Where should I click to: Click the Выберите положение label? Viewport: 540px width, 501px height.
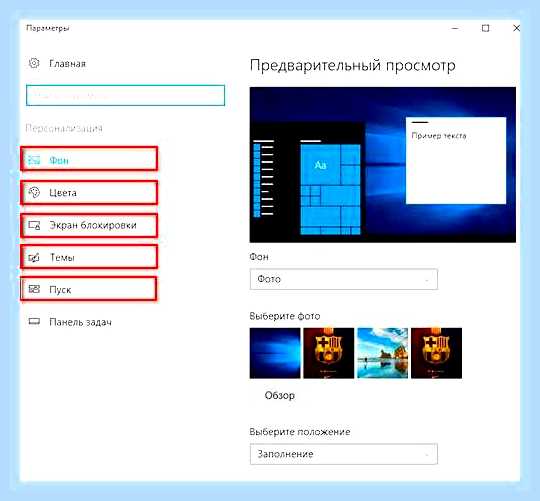300,432
